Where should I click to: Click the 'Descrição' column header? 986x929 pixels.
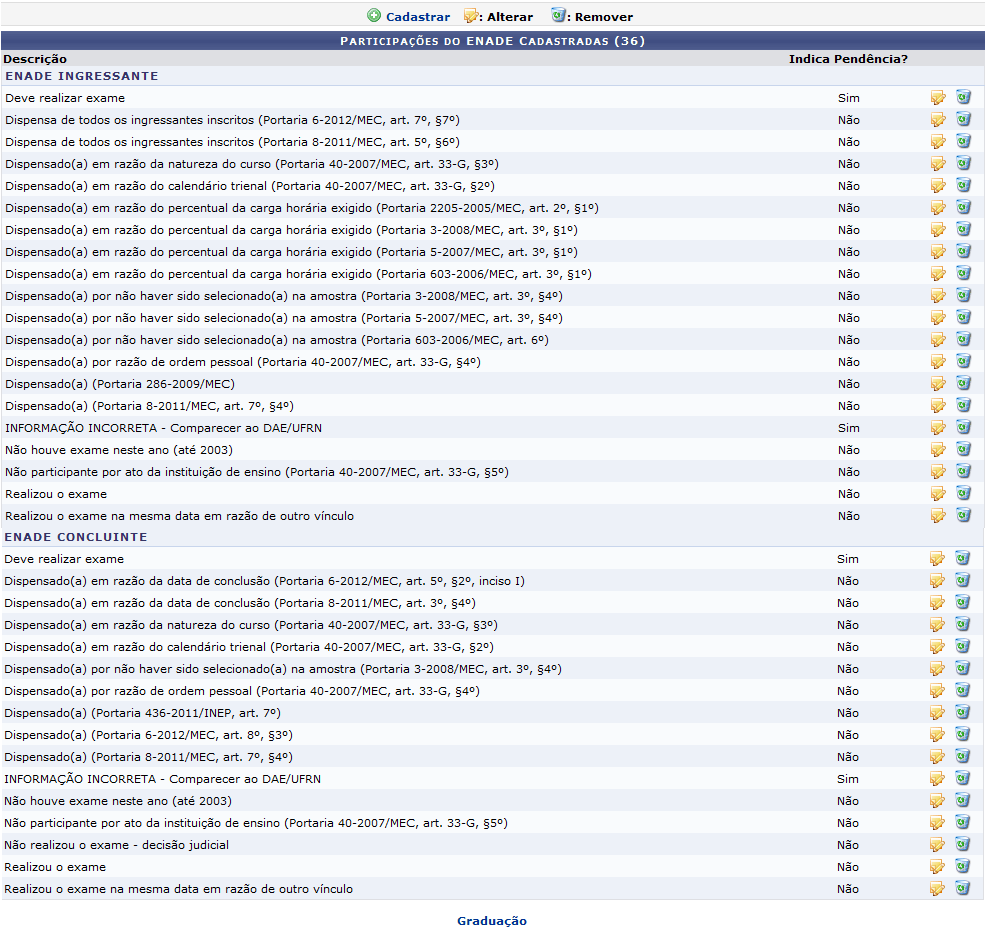click(x=36, y=59)
